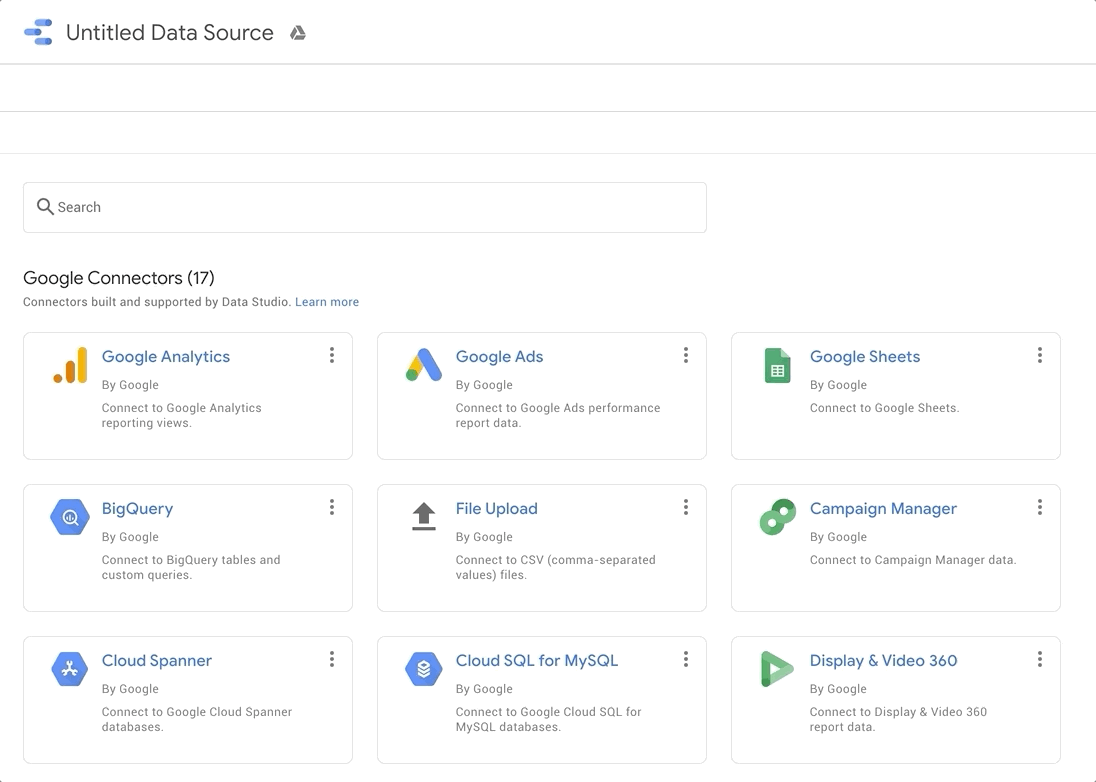The image size is (1096, 782).
Task: Open Google Ads three-dot menu
Action: coord(686,355)
